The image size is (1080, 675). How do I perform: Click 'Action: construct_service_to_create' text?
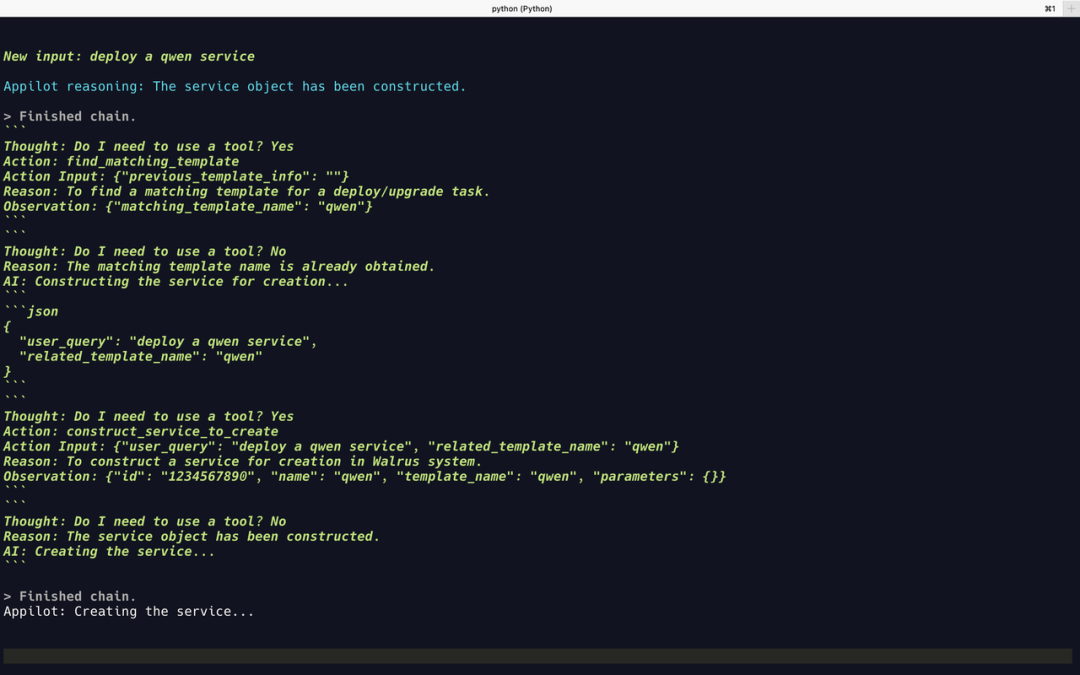(x=141, y=431)
